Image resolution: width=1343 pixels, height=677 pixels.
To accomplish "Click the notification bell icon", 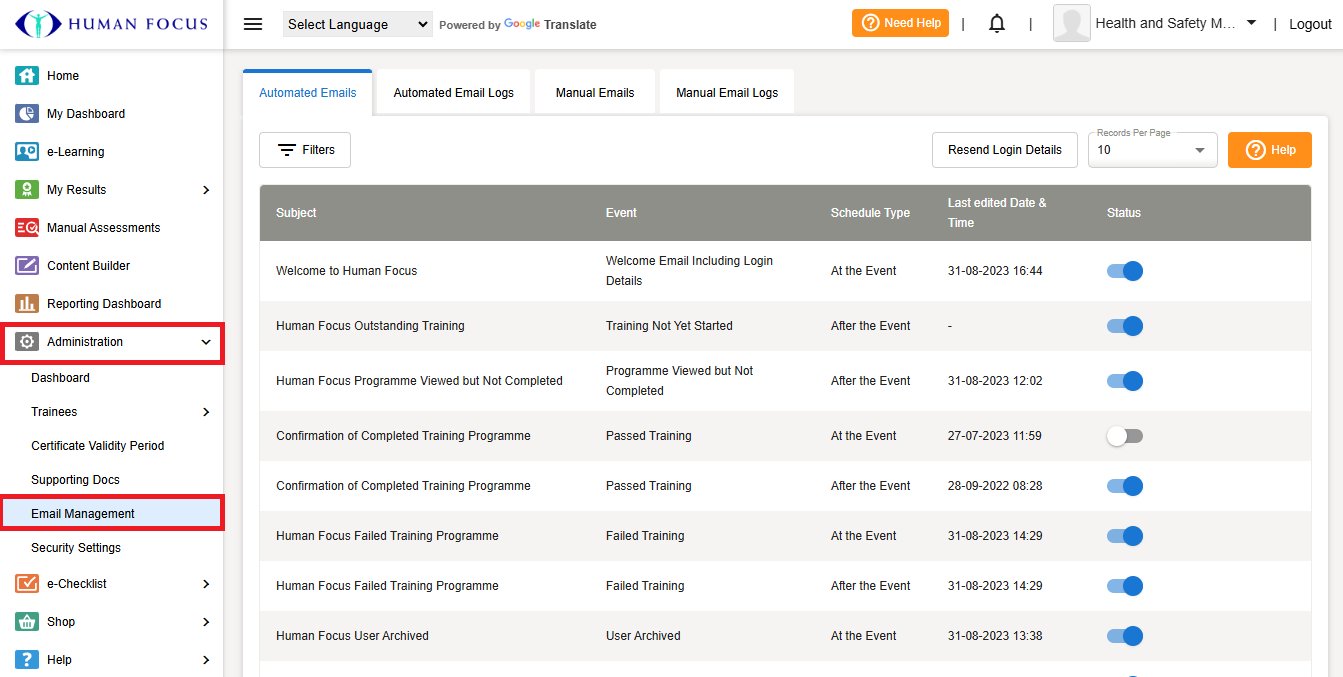I will pos(996,24).
